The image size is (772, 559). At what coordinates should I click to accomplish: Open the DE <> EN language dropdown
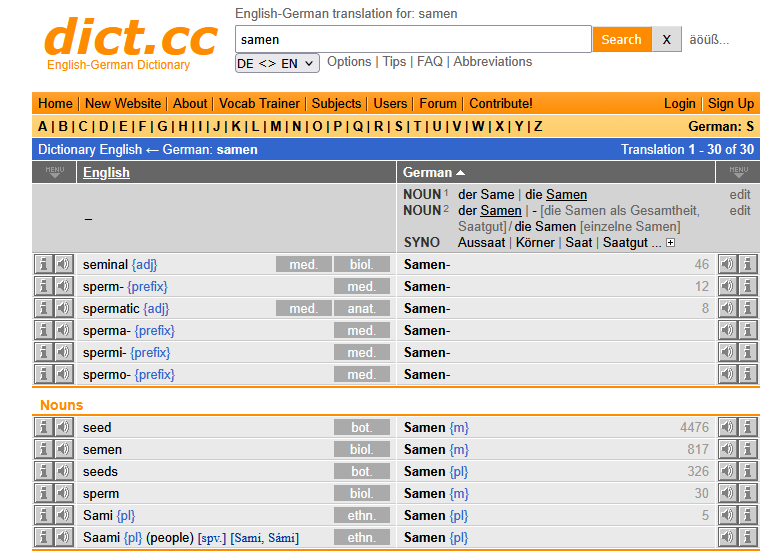(x=277, y=64)
